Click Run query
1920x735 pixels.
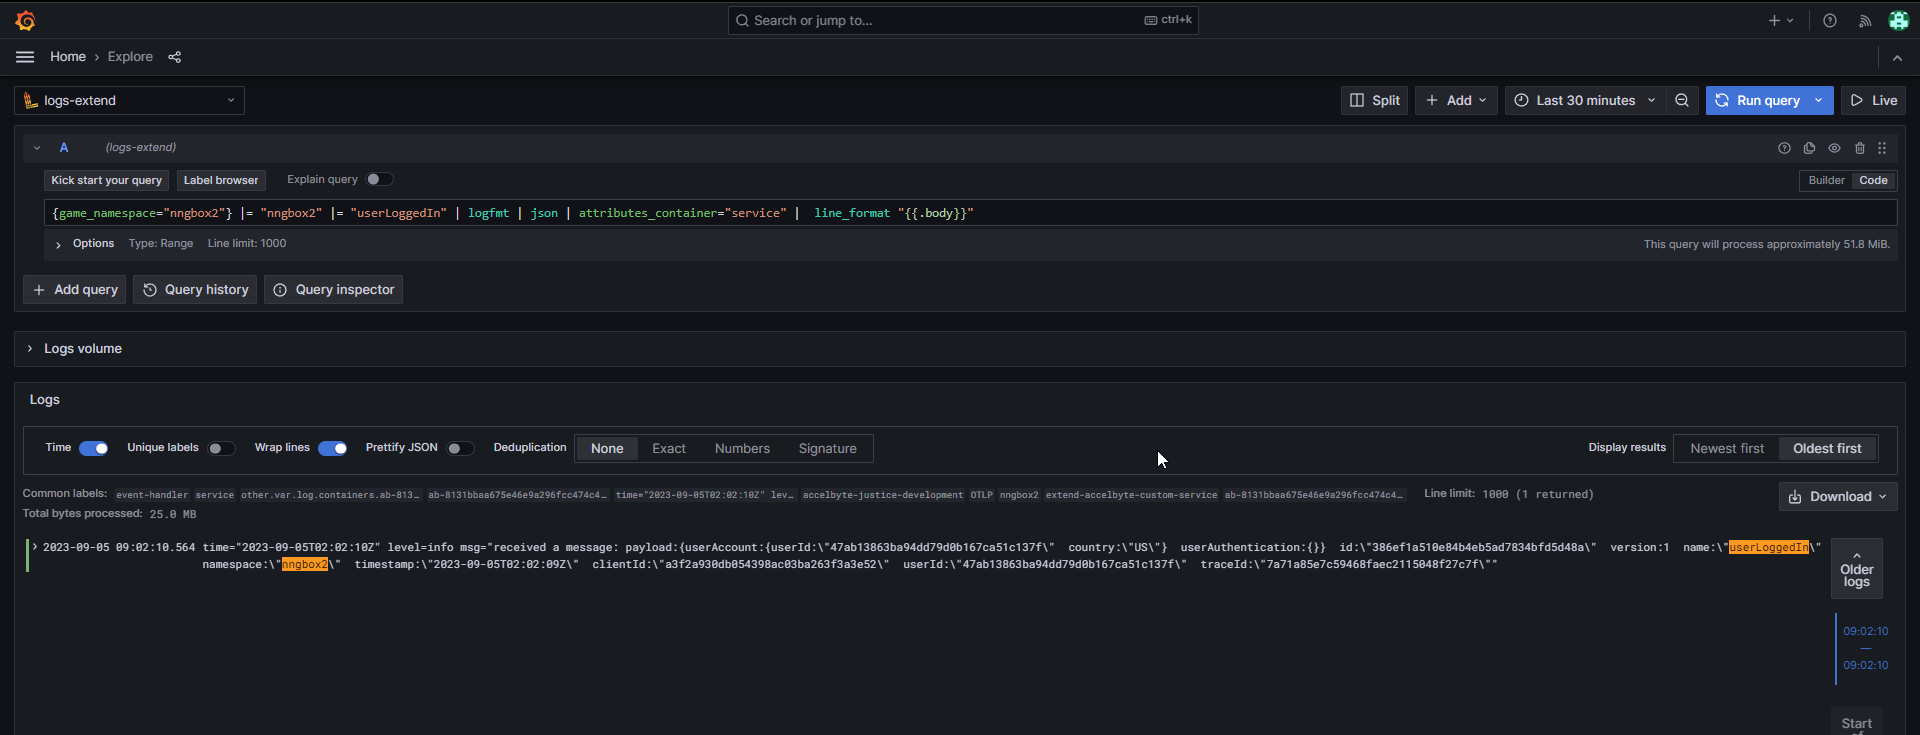point(1757,100)
